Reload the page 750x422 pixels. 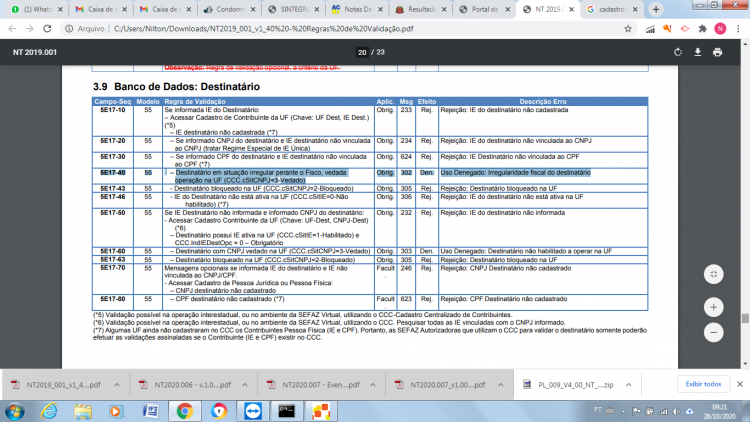pos(47,29)
